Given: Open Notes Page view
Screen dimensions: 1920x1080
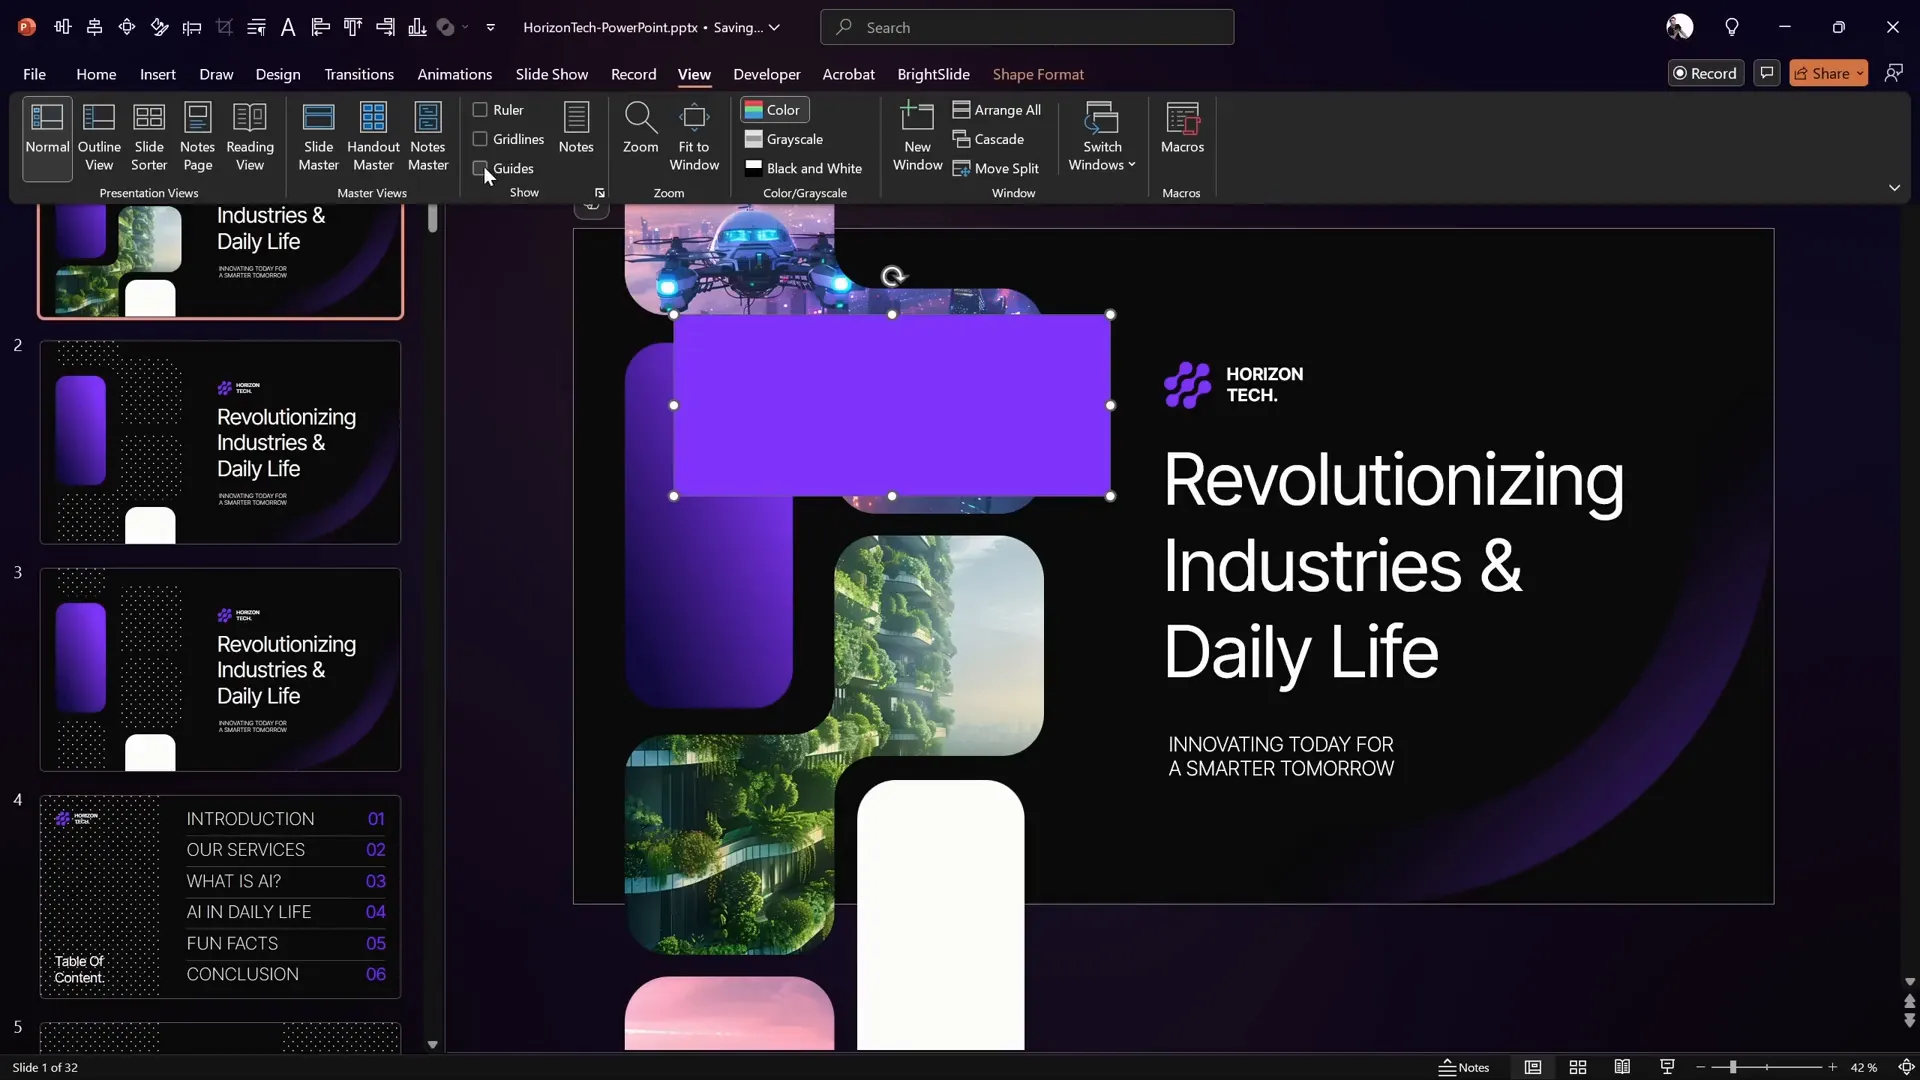Looking at the screenshot, I should (x=197, y=137).
